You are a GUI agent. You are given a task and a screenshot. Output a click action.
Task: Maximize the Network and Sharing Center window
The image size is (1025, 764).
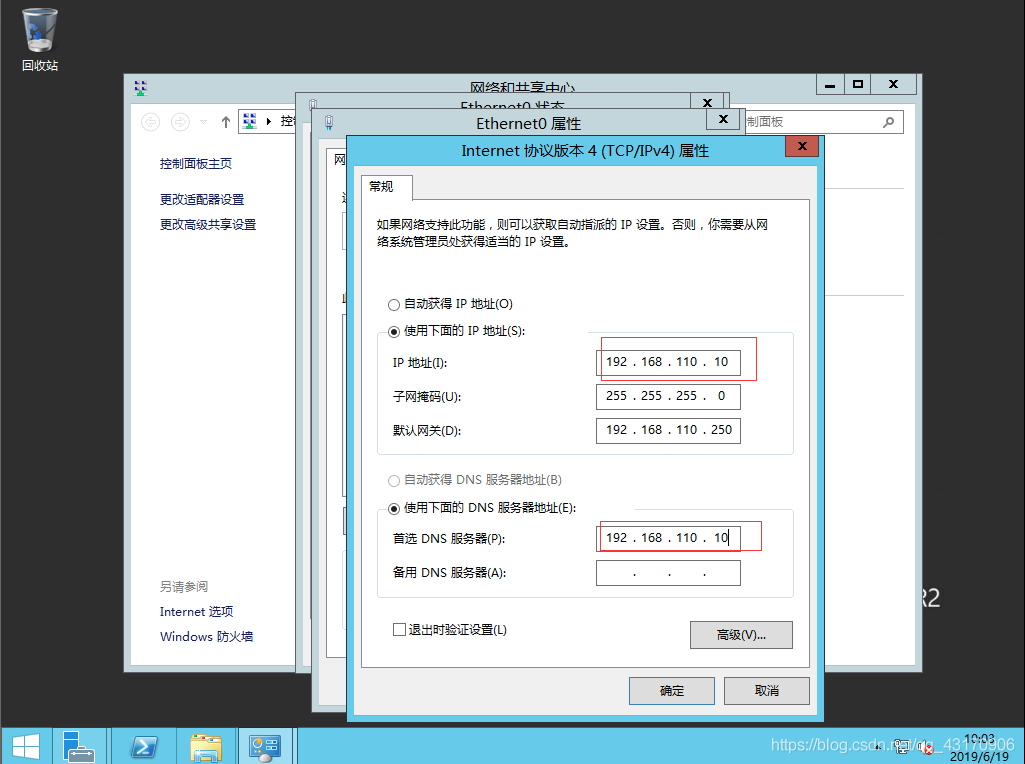(858, 84)
